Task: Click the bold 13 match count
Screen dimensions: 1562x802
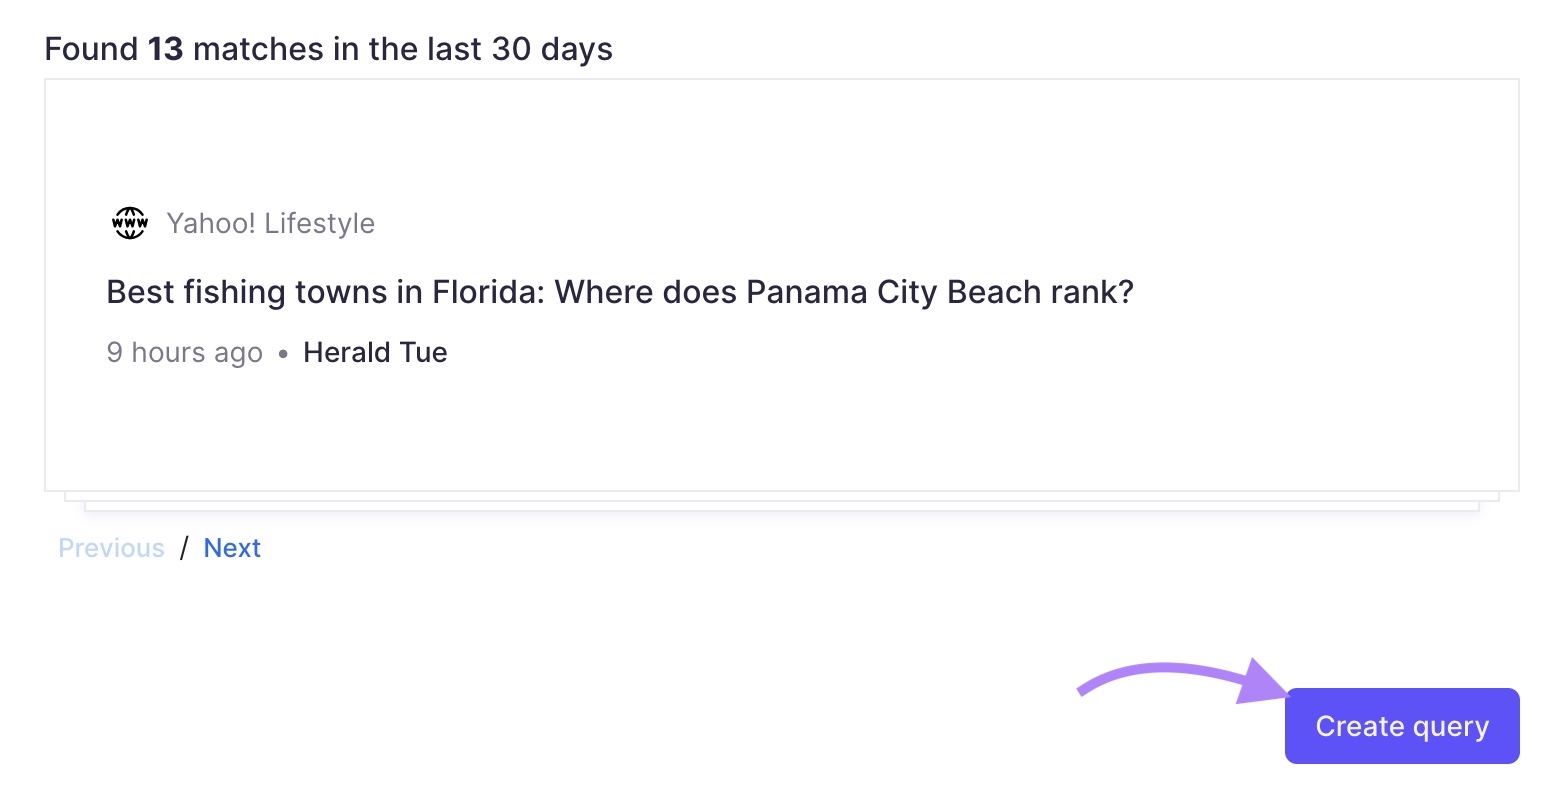Action: tap(165, 49)
